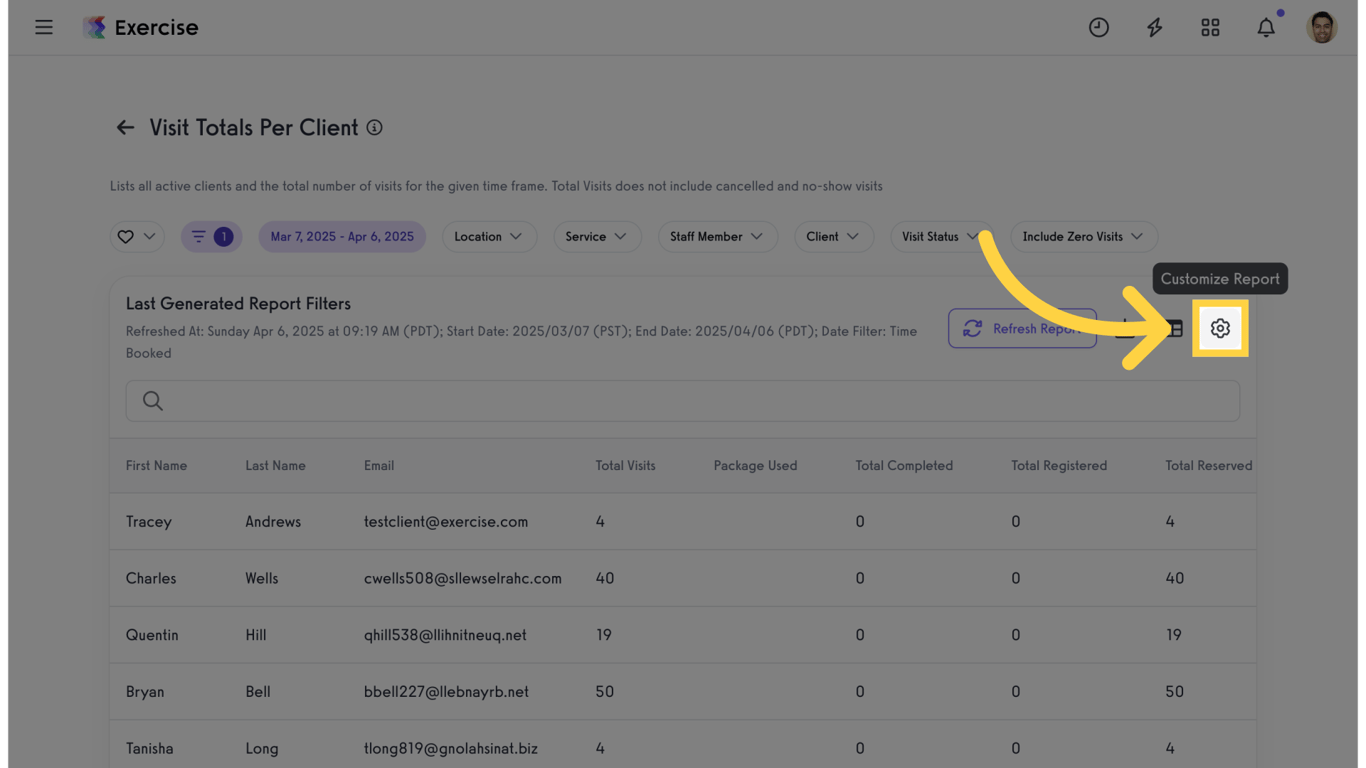Screen dimensions: 1366x768
Task: Open recent history via the clock icon
Action: [x=1098, y=27]
